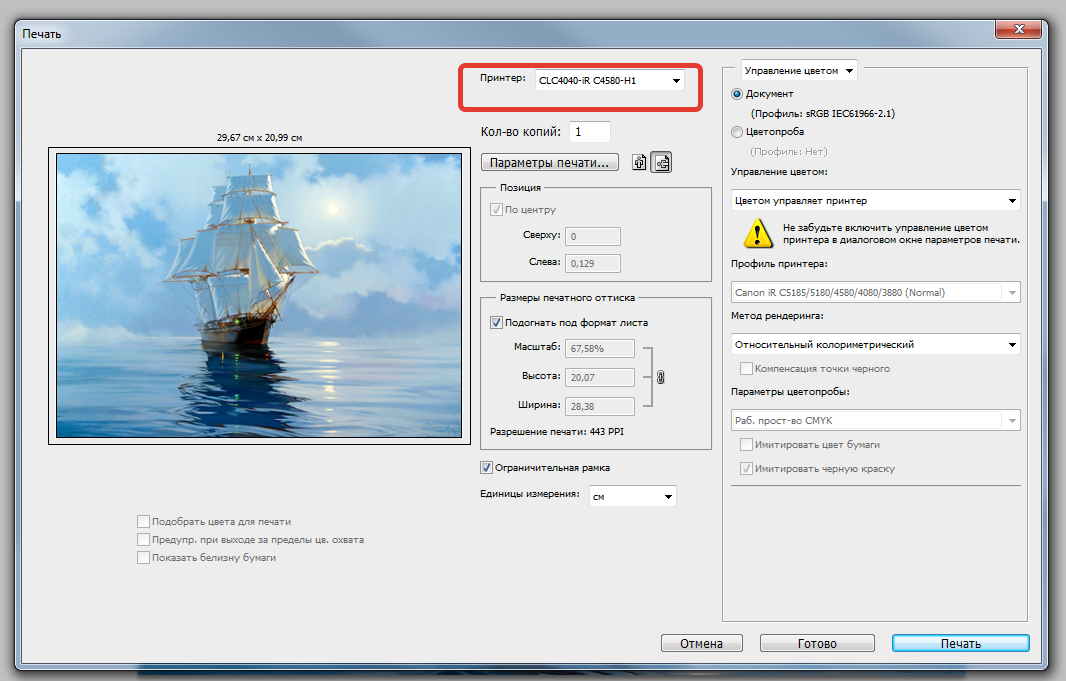Close the Печать dialog window

click(1018, 29)
